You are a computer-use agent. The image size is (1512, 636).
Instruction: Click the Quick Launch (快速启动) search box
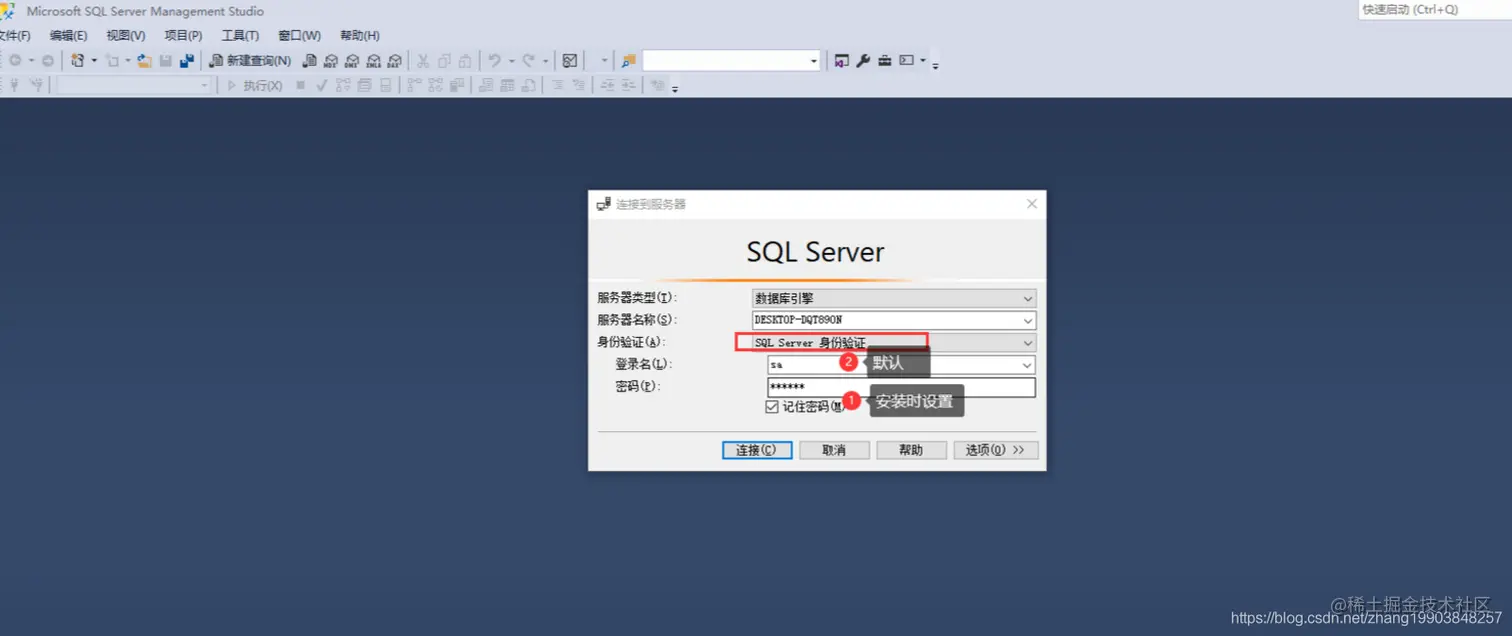click(x=1435, y=9)
